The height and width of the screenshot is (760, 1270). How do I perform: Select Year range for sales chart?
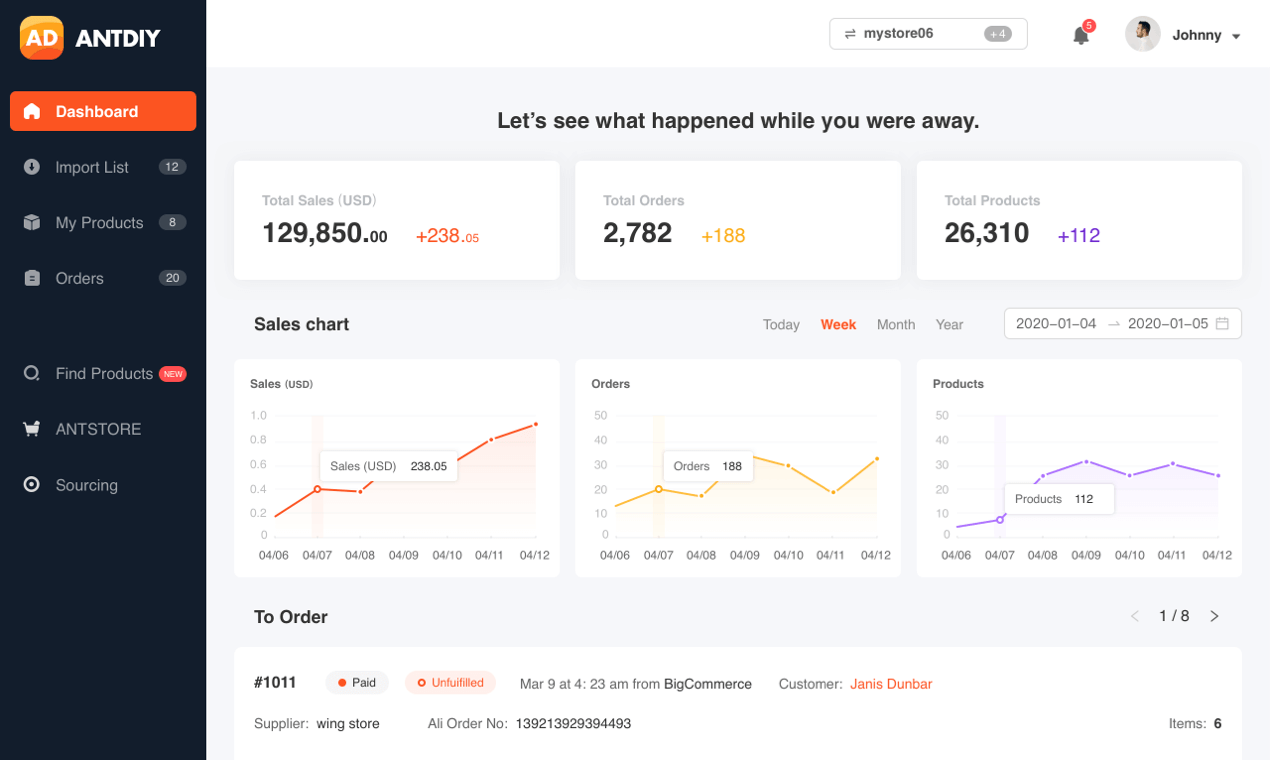949,324
